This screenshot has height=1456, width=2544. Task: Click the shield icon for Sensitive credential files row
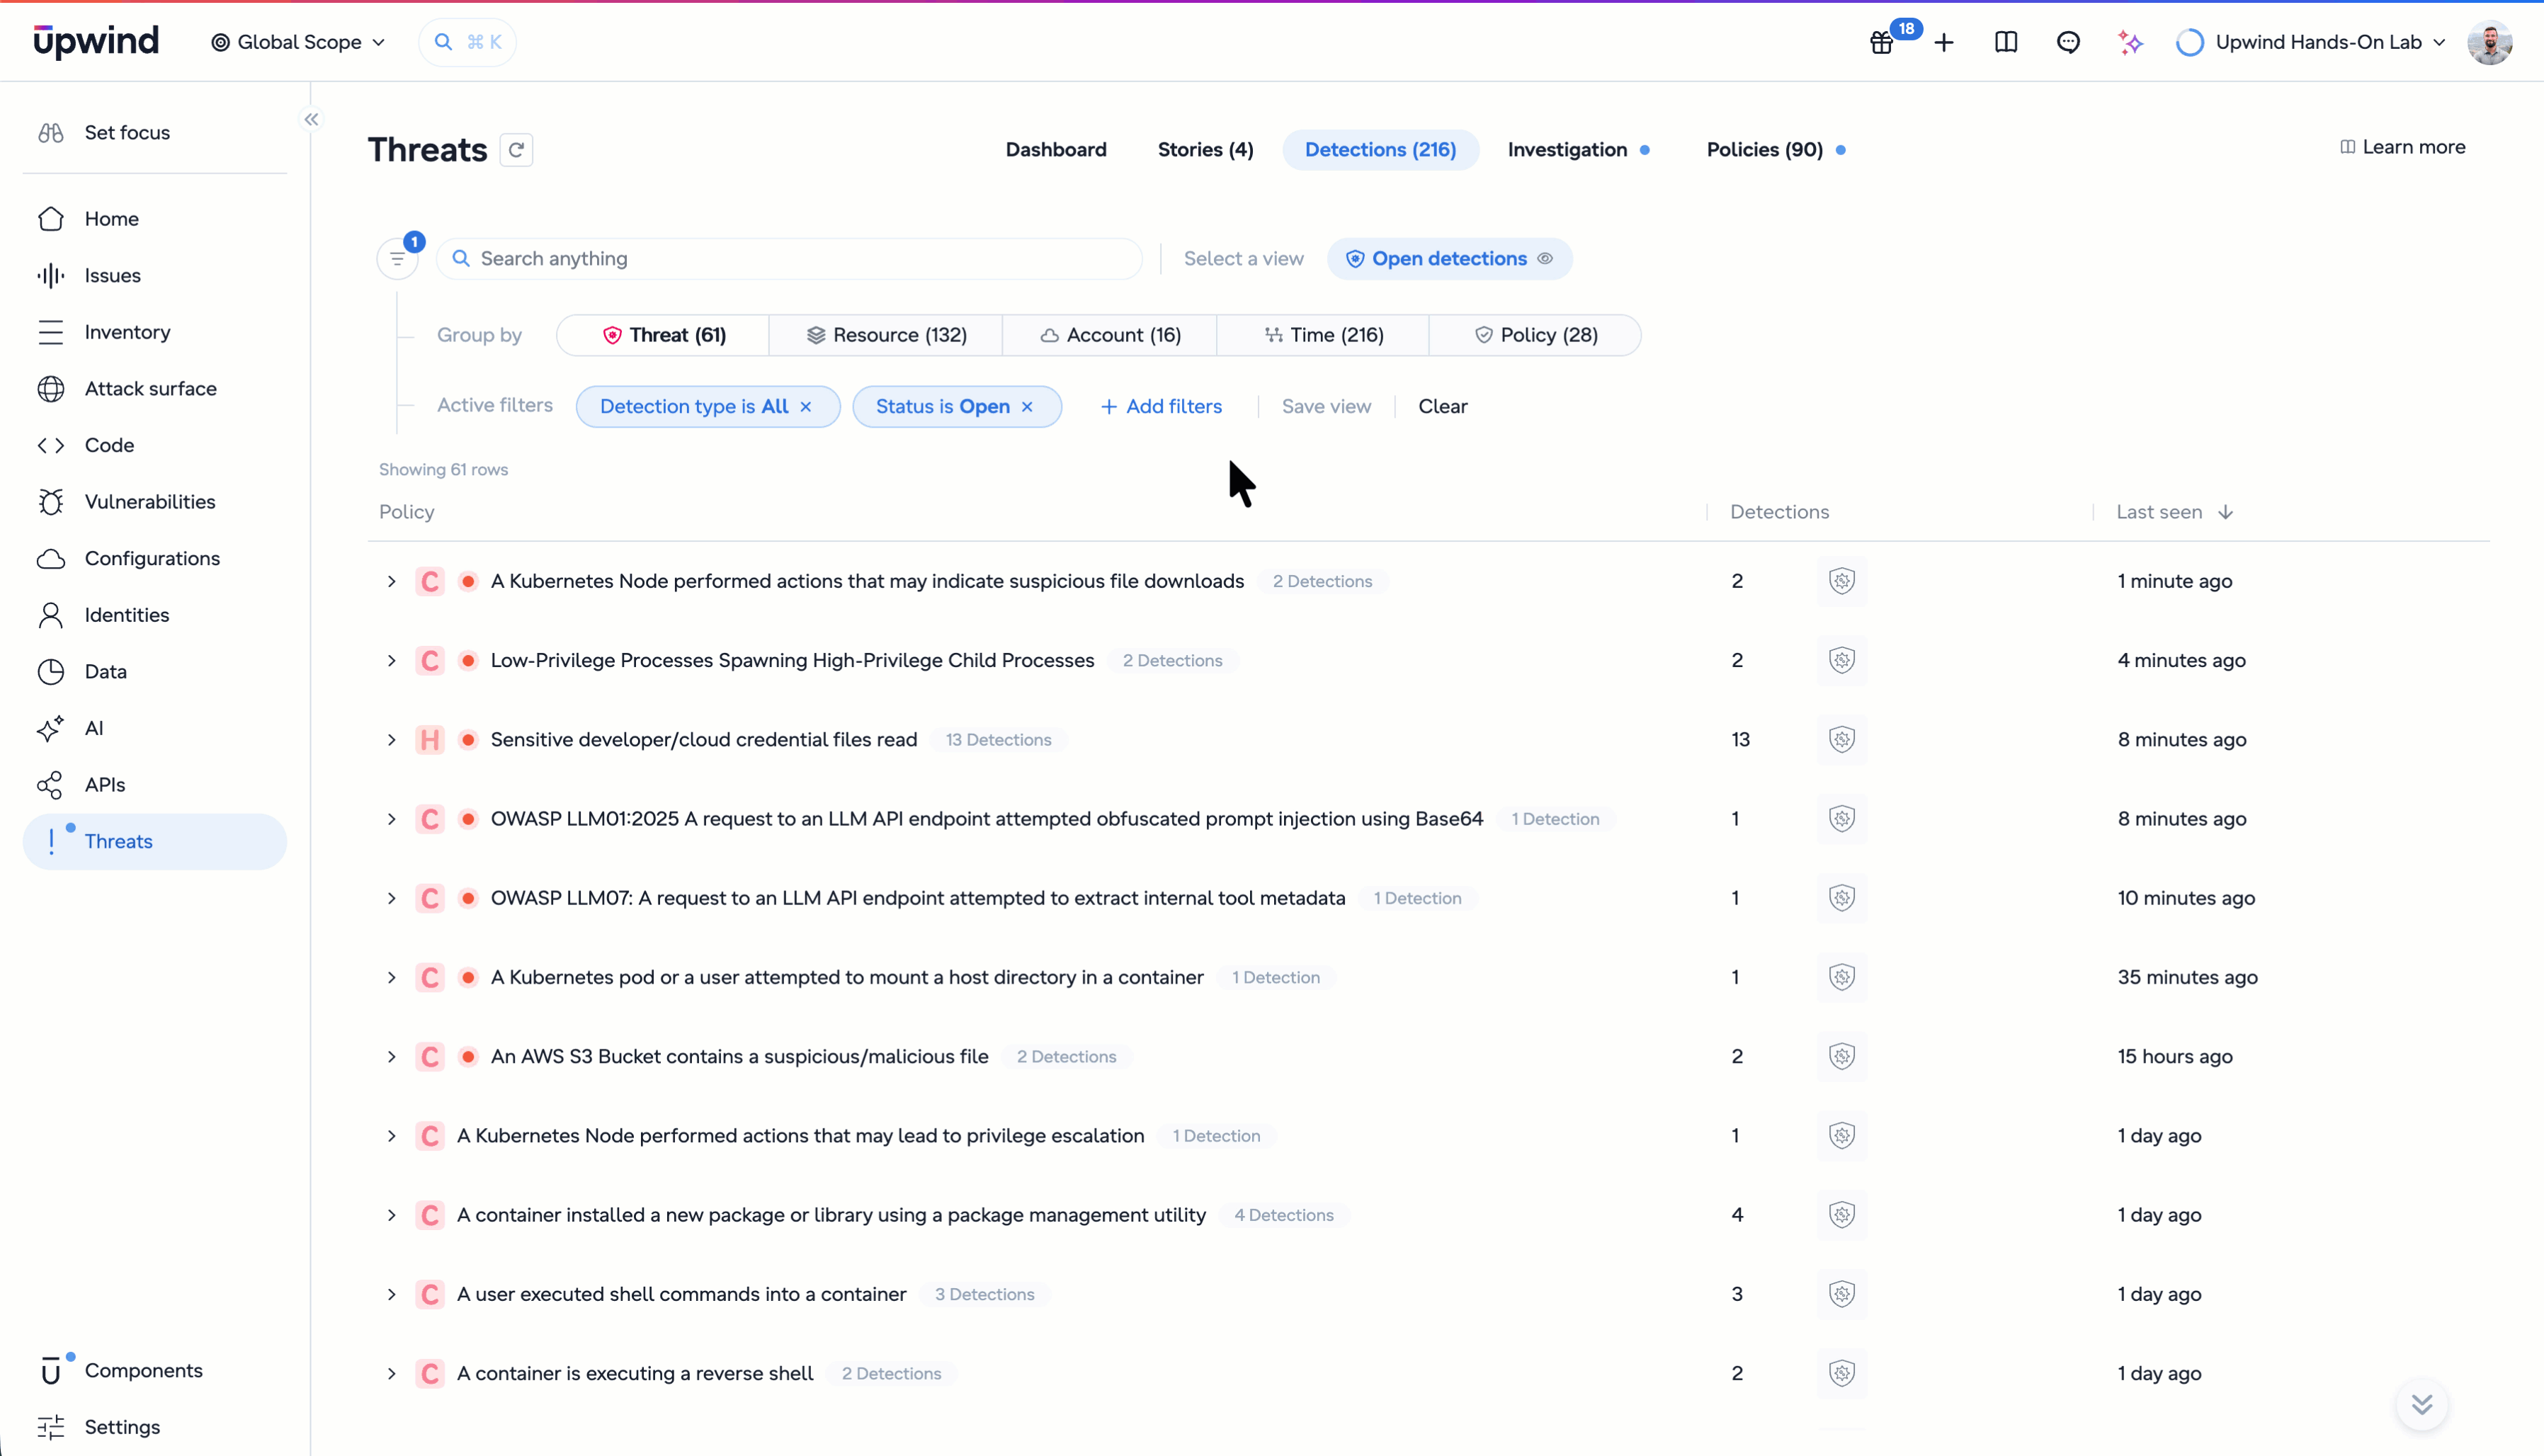click(x=1842, y=739)
